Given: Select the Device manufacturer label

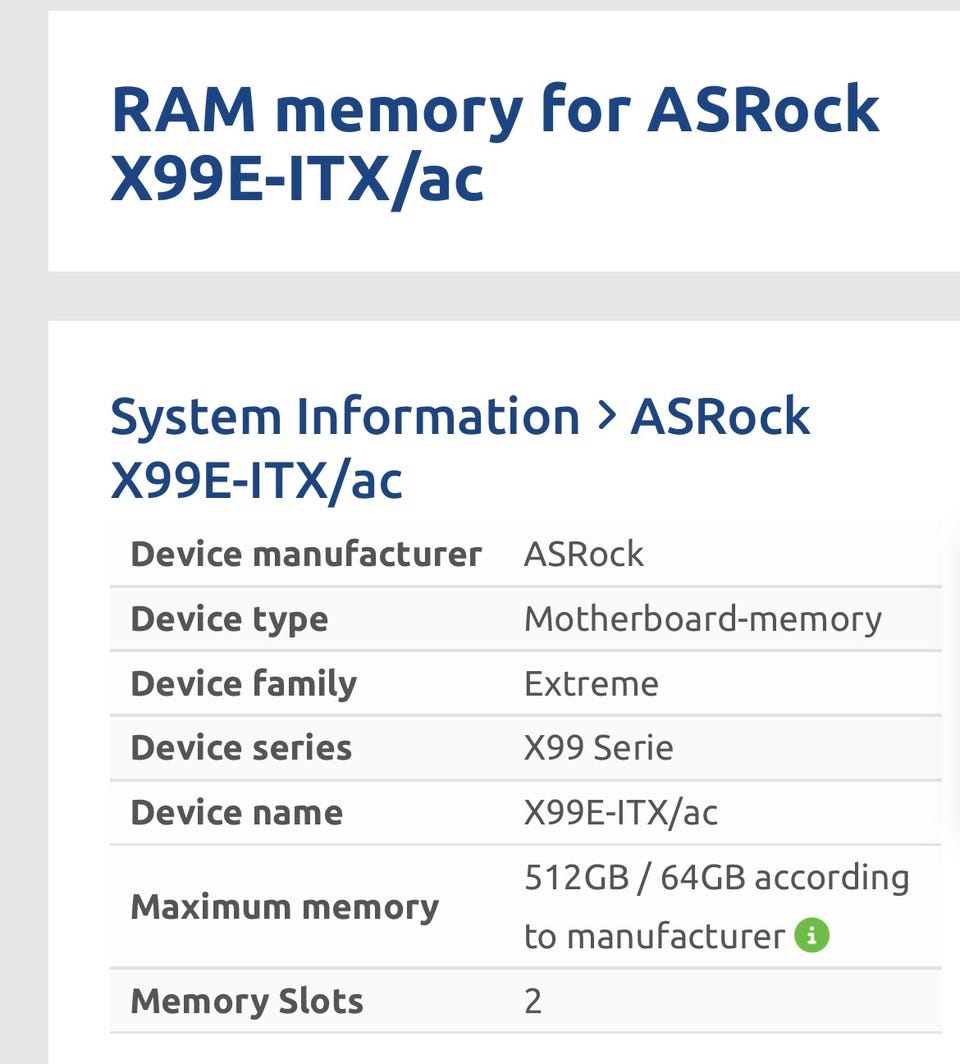Looking at the screenshot, I should [x=306, y=554].
